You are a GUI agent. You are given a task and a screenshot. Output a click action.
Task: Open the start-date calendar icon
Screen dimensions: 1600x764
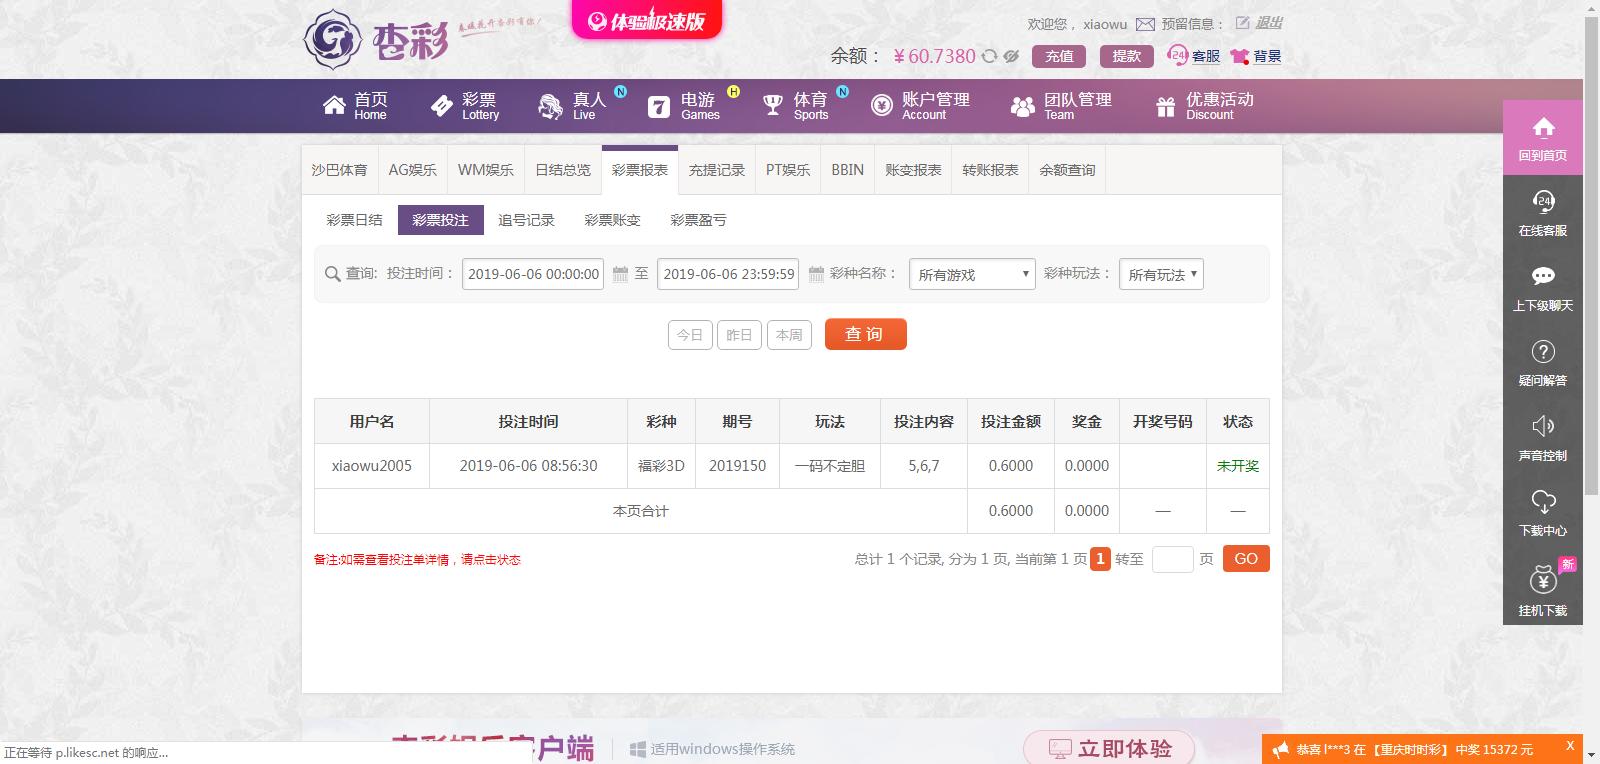620,274
